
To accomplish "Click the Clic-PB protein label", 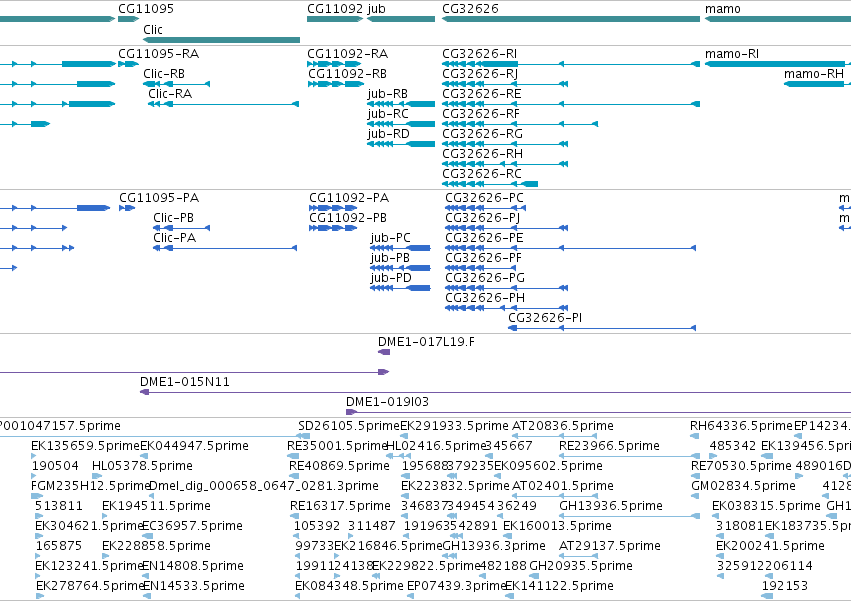I will (x=173, y=218).
